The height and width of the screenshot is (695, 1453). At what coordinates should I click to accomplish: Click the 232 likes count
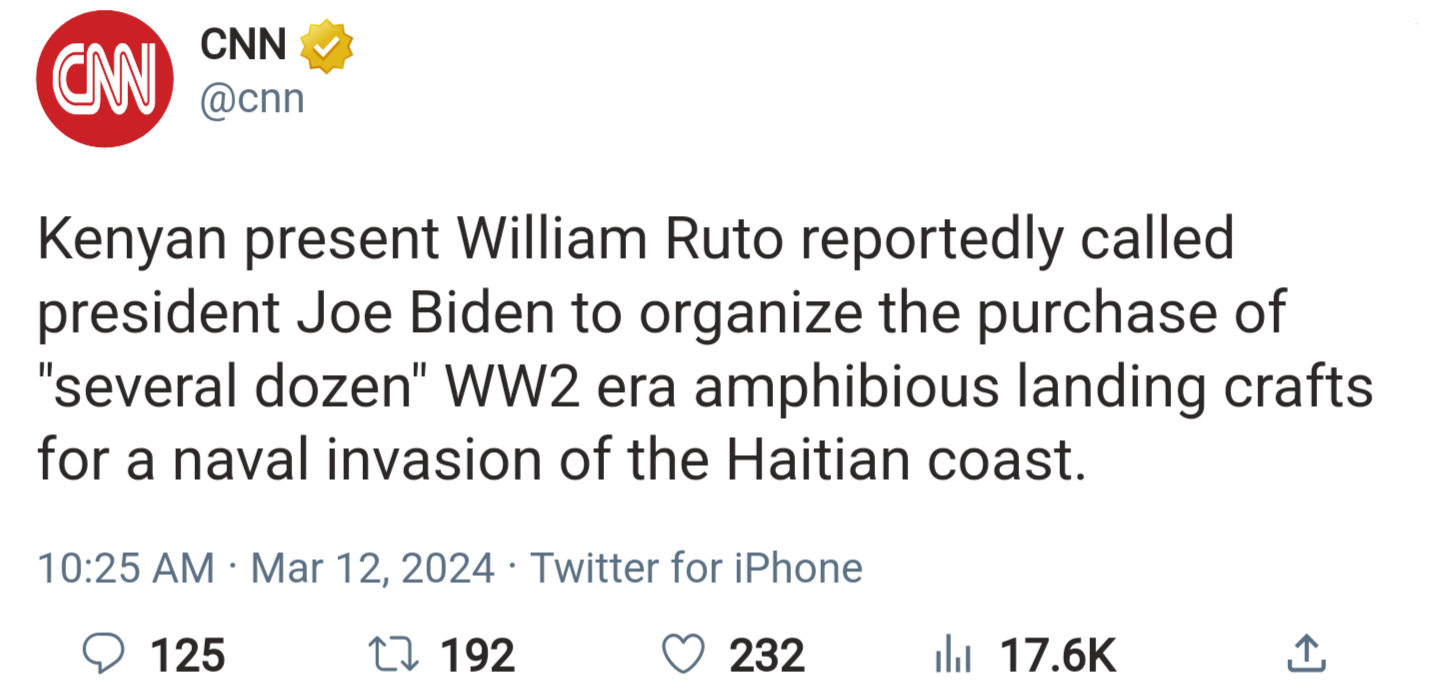[x=766, y=656]
